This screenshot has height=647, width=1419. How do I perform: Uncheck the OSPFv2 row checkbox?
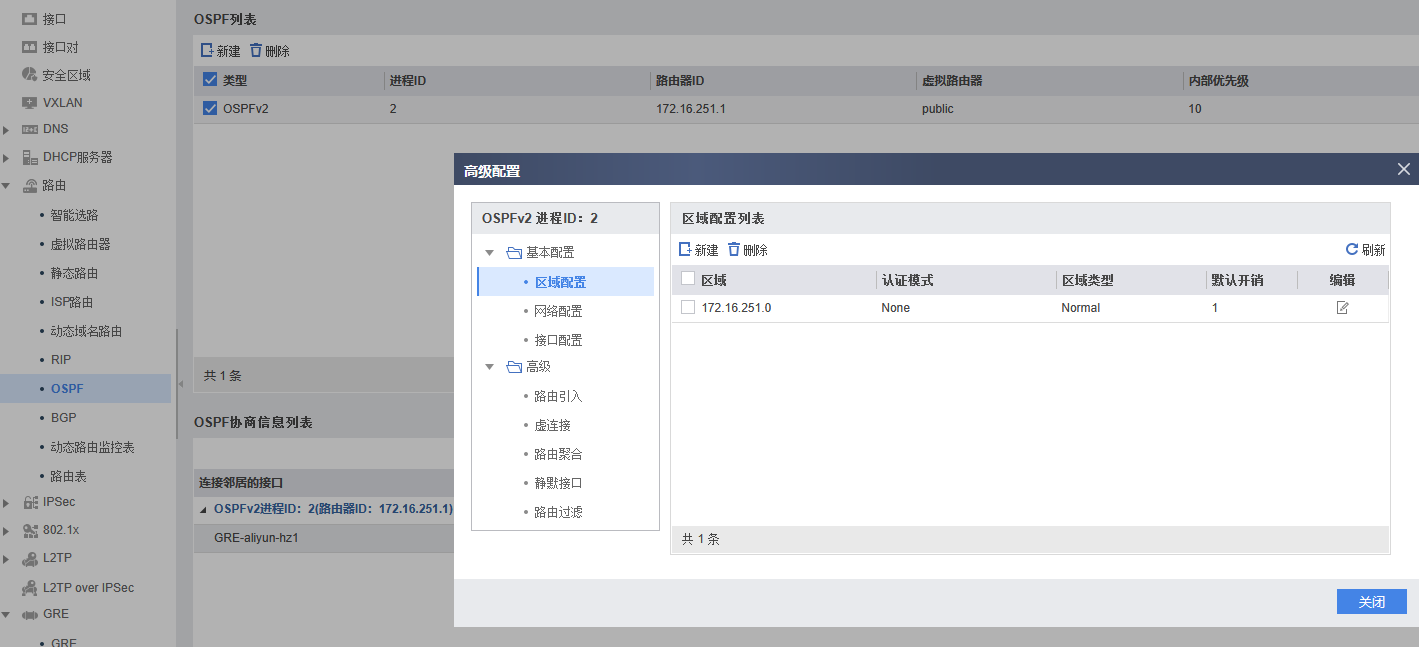point(210,109)
